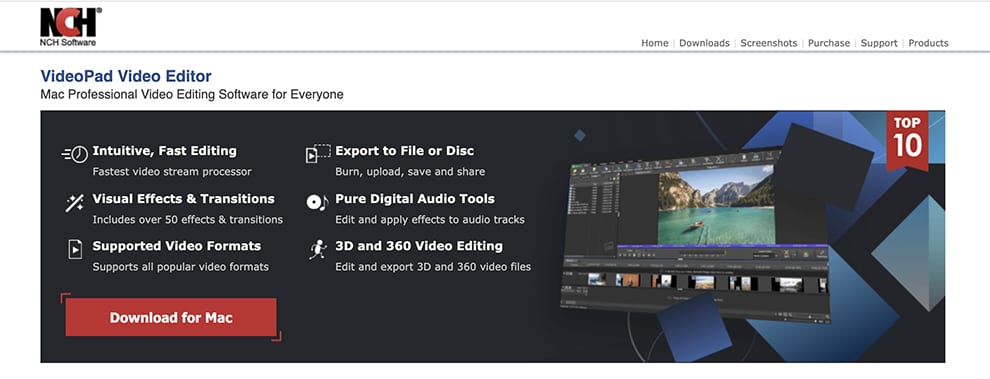Click 'Fastest video stream processor' text
The image size is (990, 379).
coord(172,172)
